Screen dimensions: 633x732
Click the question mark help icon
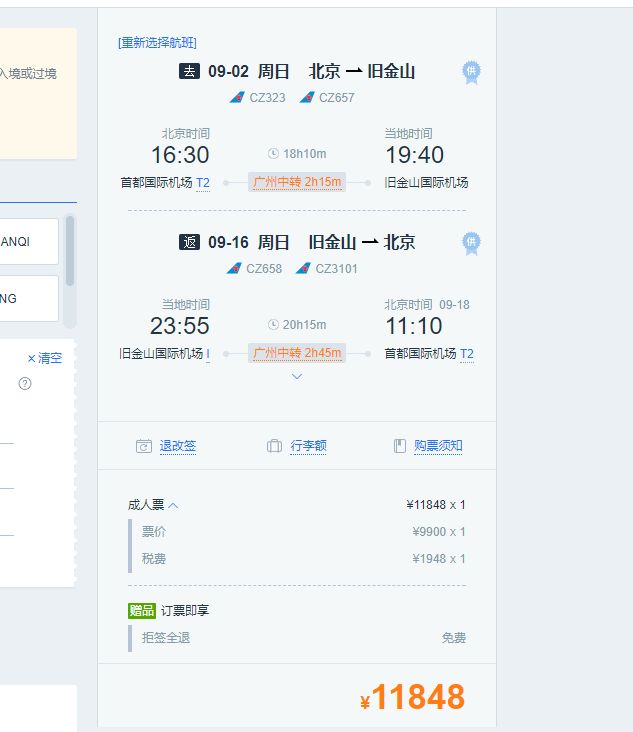coord(25,384)
